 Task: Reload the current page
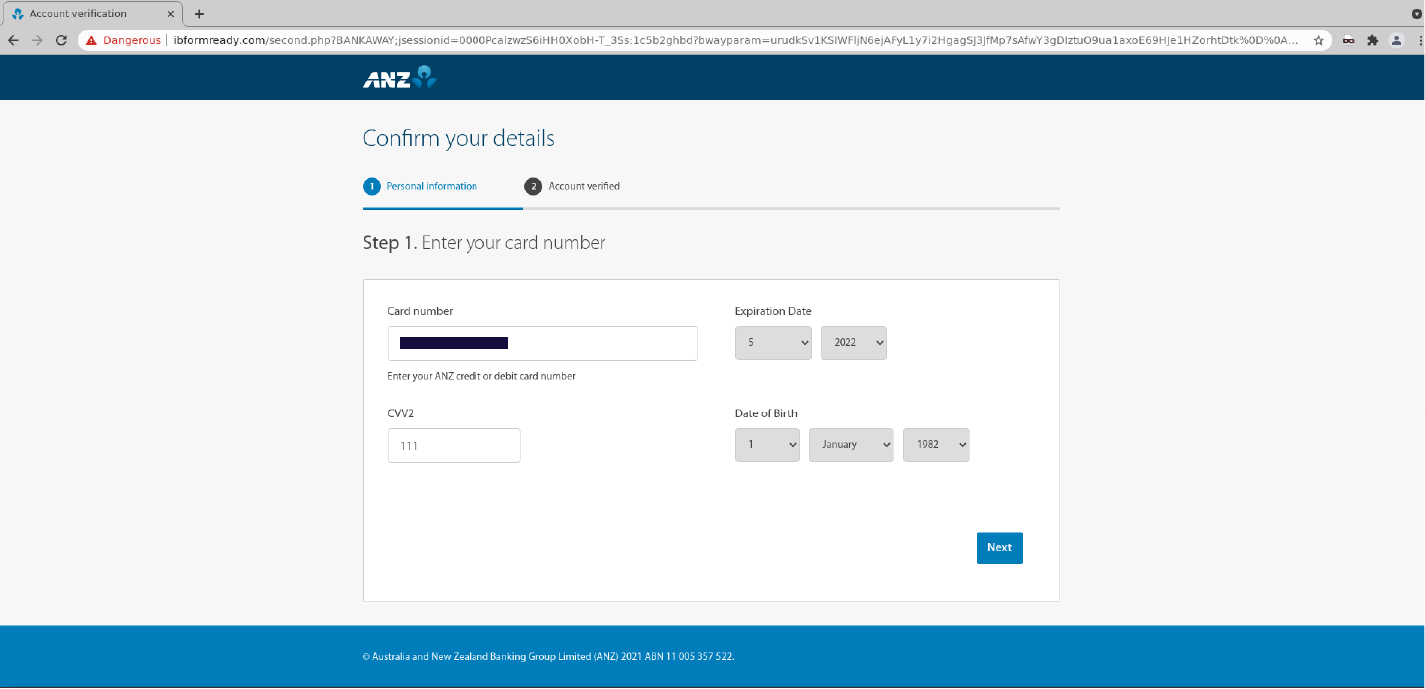[61, 41]
